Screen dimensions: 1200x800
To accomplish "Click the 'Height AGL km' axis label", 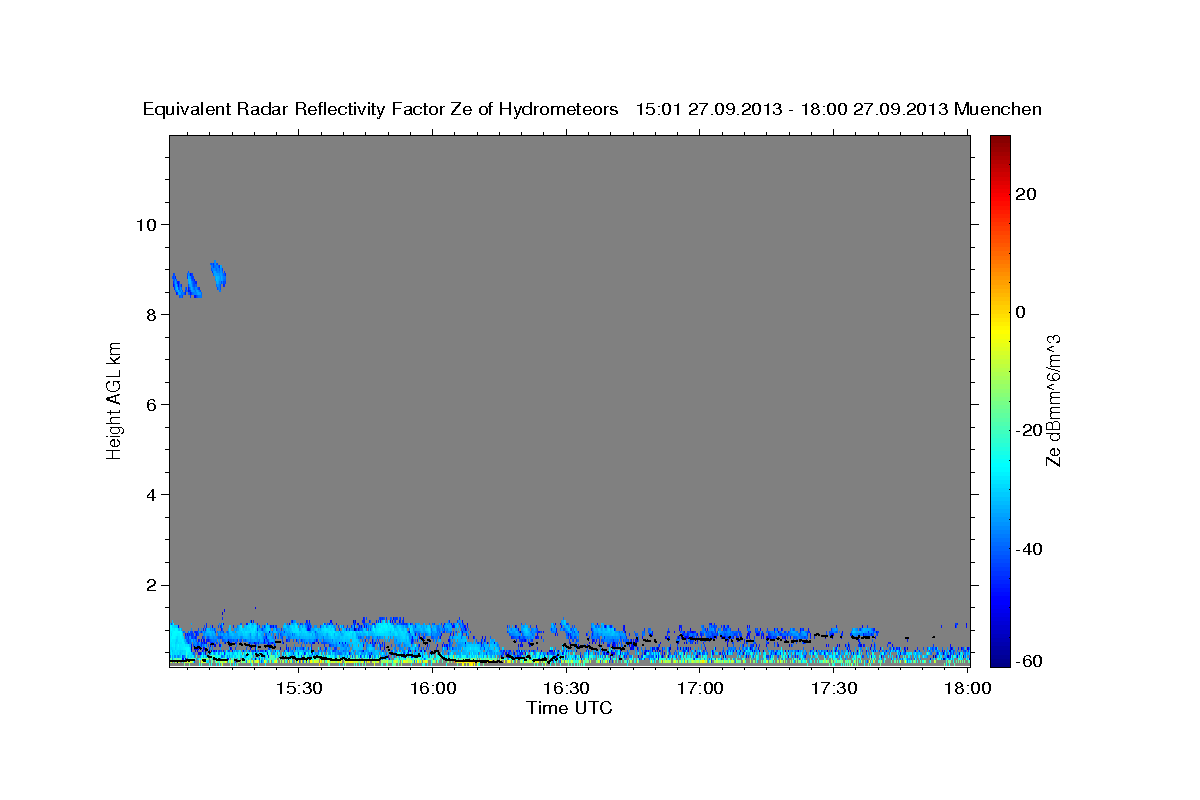I will pyautogui.click(x=115, y=400).
